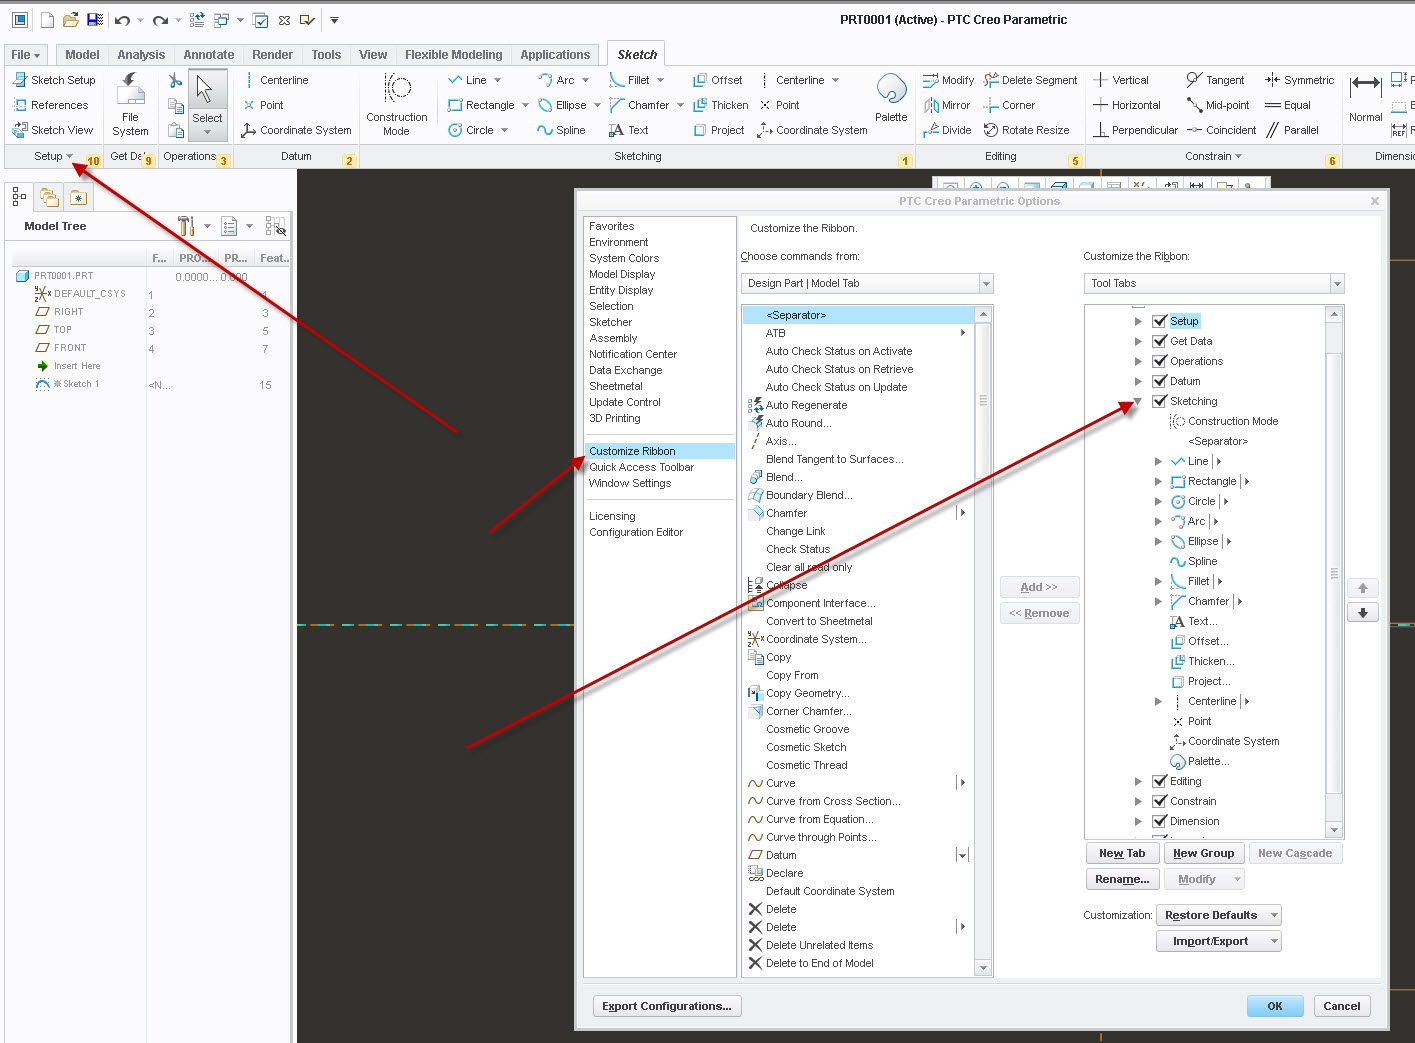Screen dimensions: 1415x1043
Task: Open File System import tool
Action: click(x=130, y=105)
